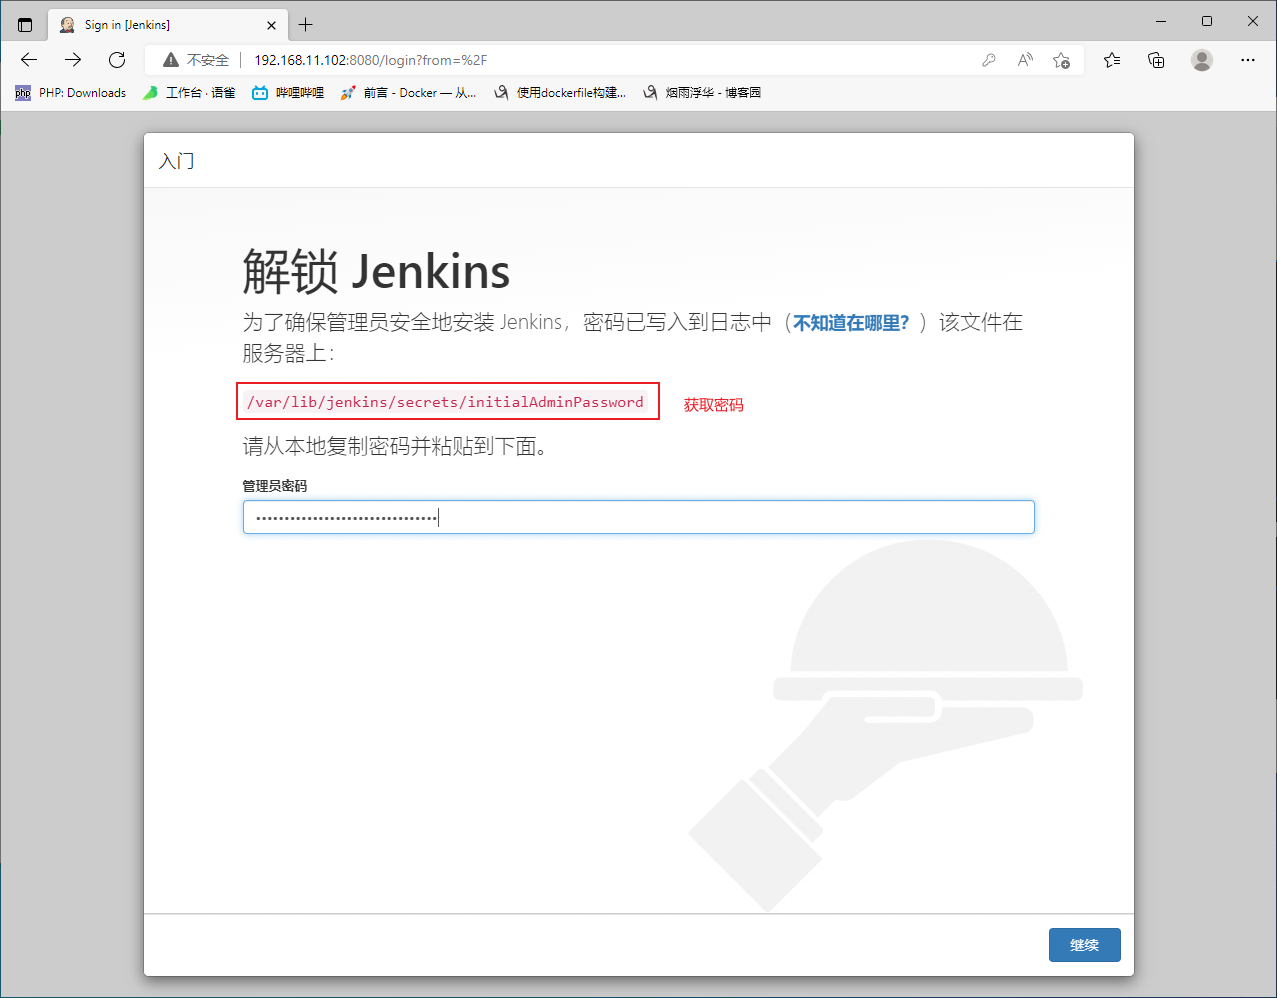Image resolution: width=1277 pixels, height=998 pixels.
Task: Open the 前言 - Docker bookmark
Action: [408, 93]
